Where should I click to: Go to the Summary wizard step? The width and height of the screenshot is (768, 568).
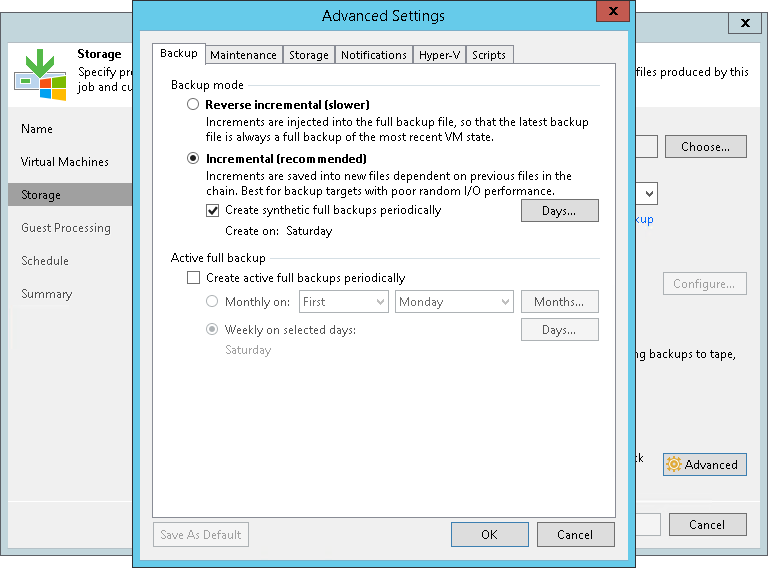(47, 294)
